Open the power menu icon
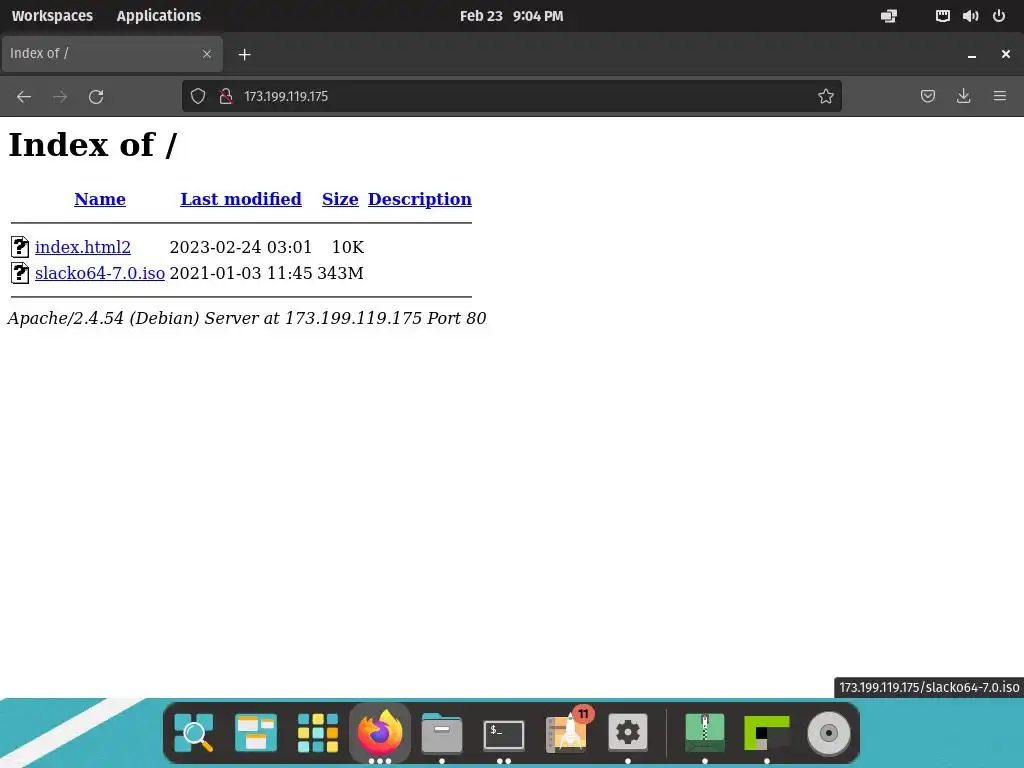1024x768 pixels. (999, 16)
